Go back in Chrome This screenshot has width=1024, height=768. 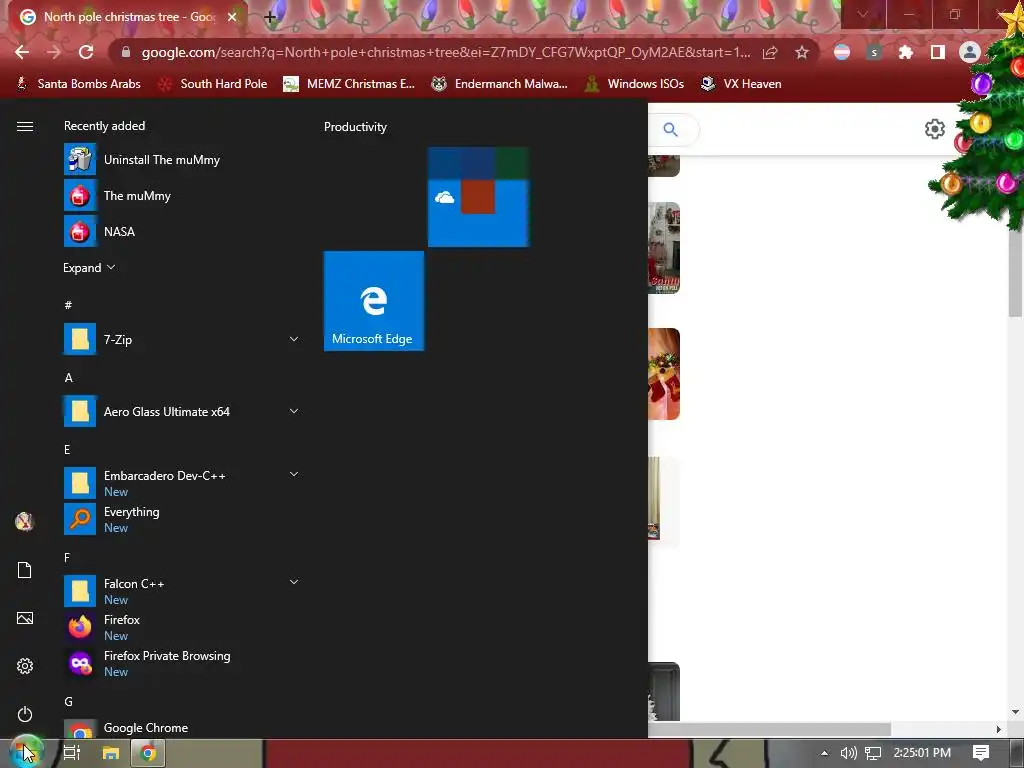22,52
